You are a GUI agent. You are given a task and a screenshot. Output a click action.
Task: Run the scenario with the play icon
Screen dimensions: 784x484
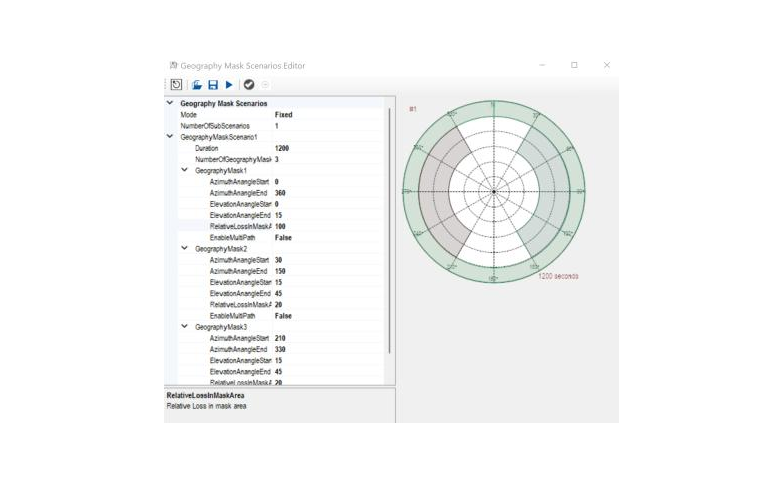[229, 86]
